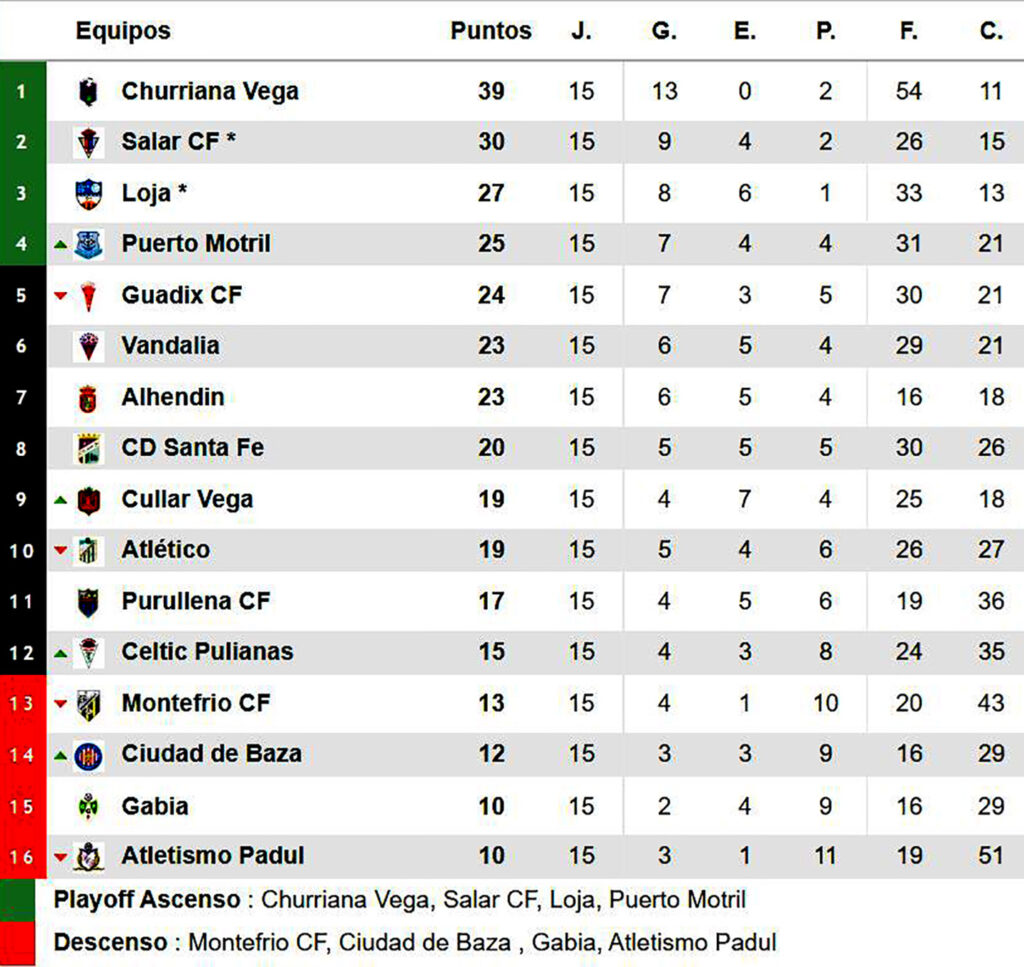Select the Celtic Pulianas team name
This screenshot has width=1024, height=967.
point(207,652)
